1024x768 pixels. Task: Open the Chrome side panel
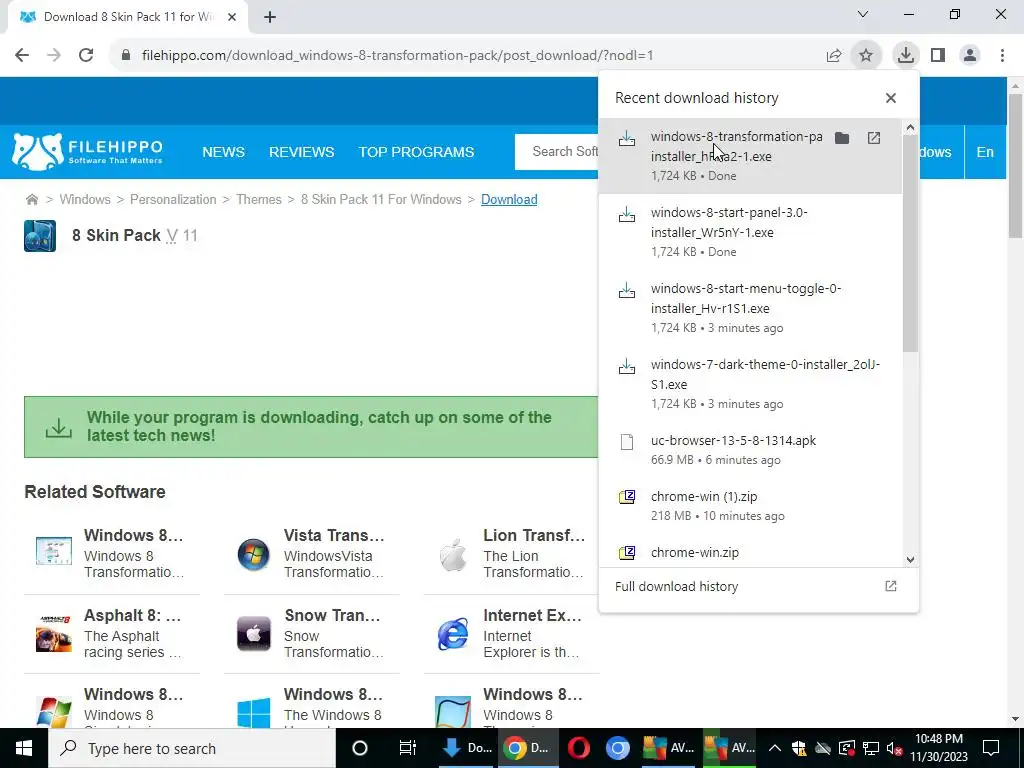(938, 56)
